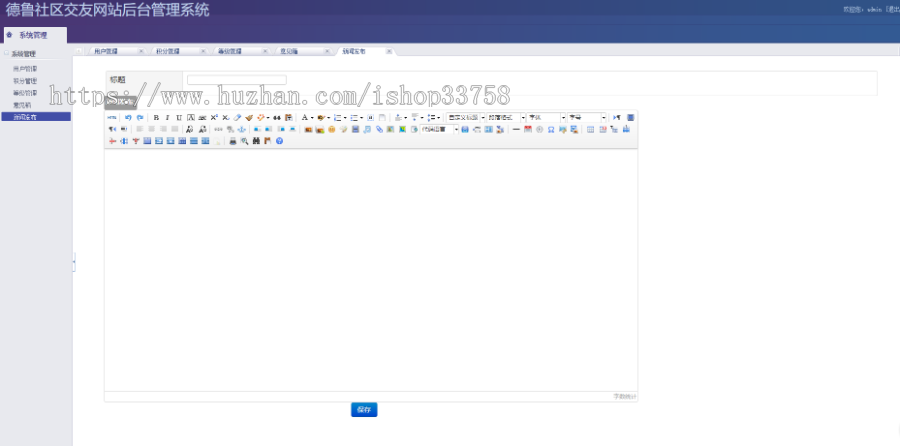The image size is (900, 446).
Task: Click the Redo icon in editor toolbar
Action: pos(140,118)
